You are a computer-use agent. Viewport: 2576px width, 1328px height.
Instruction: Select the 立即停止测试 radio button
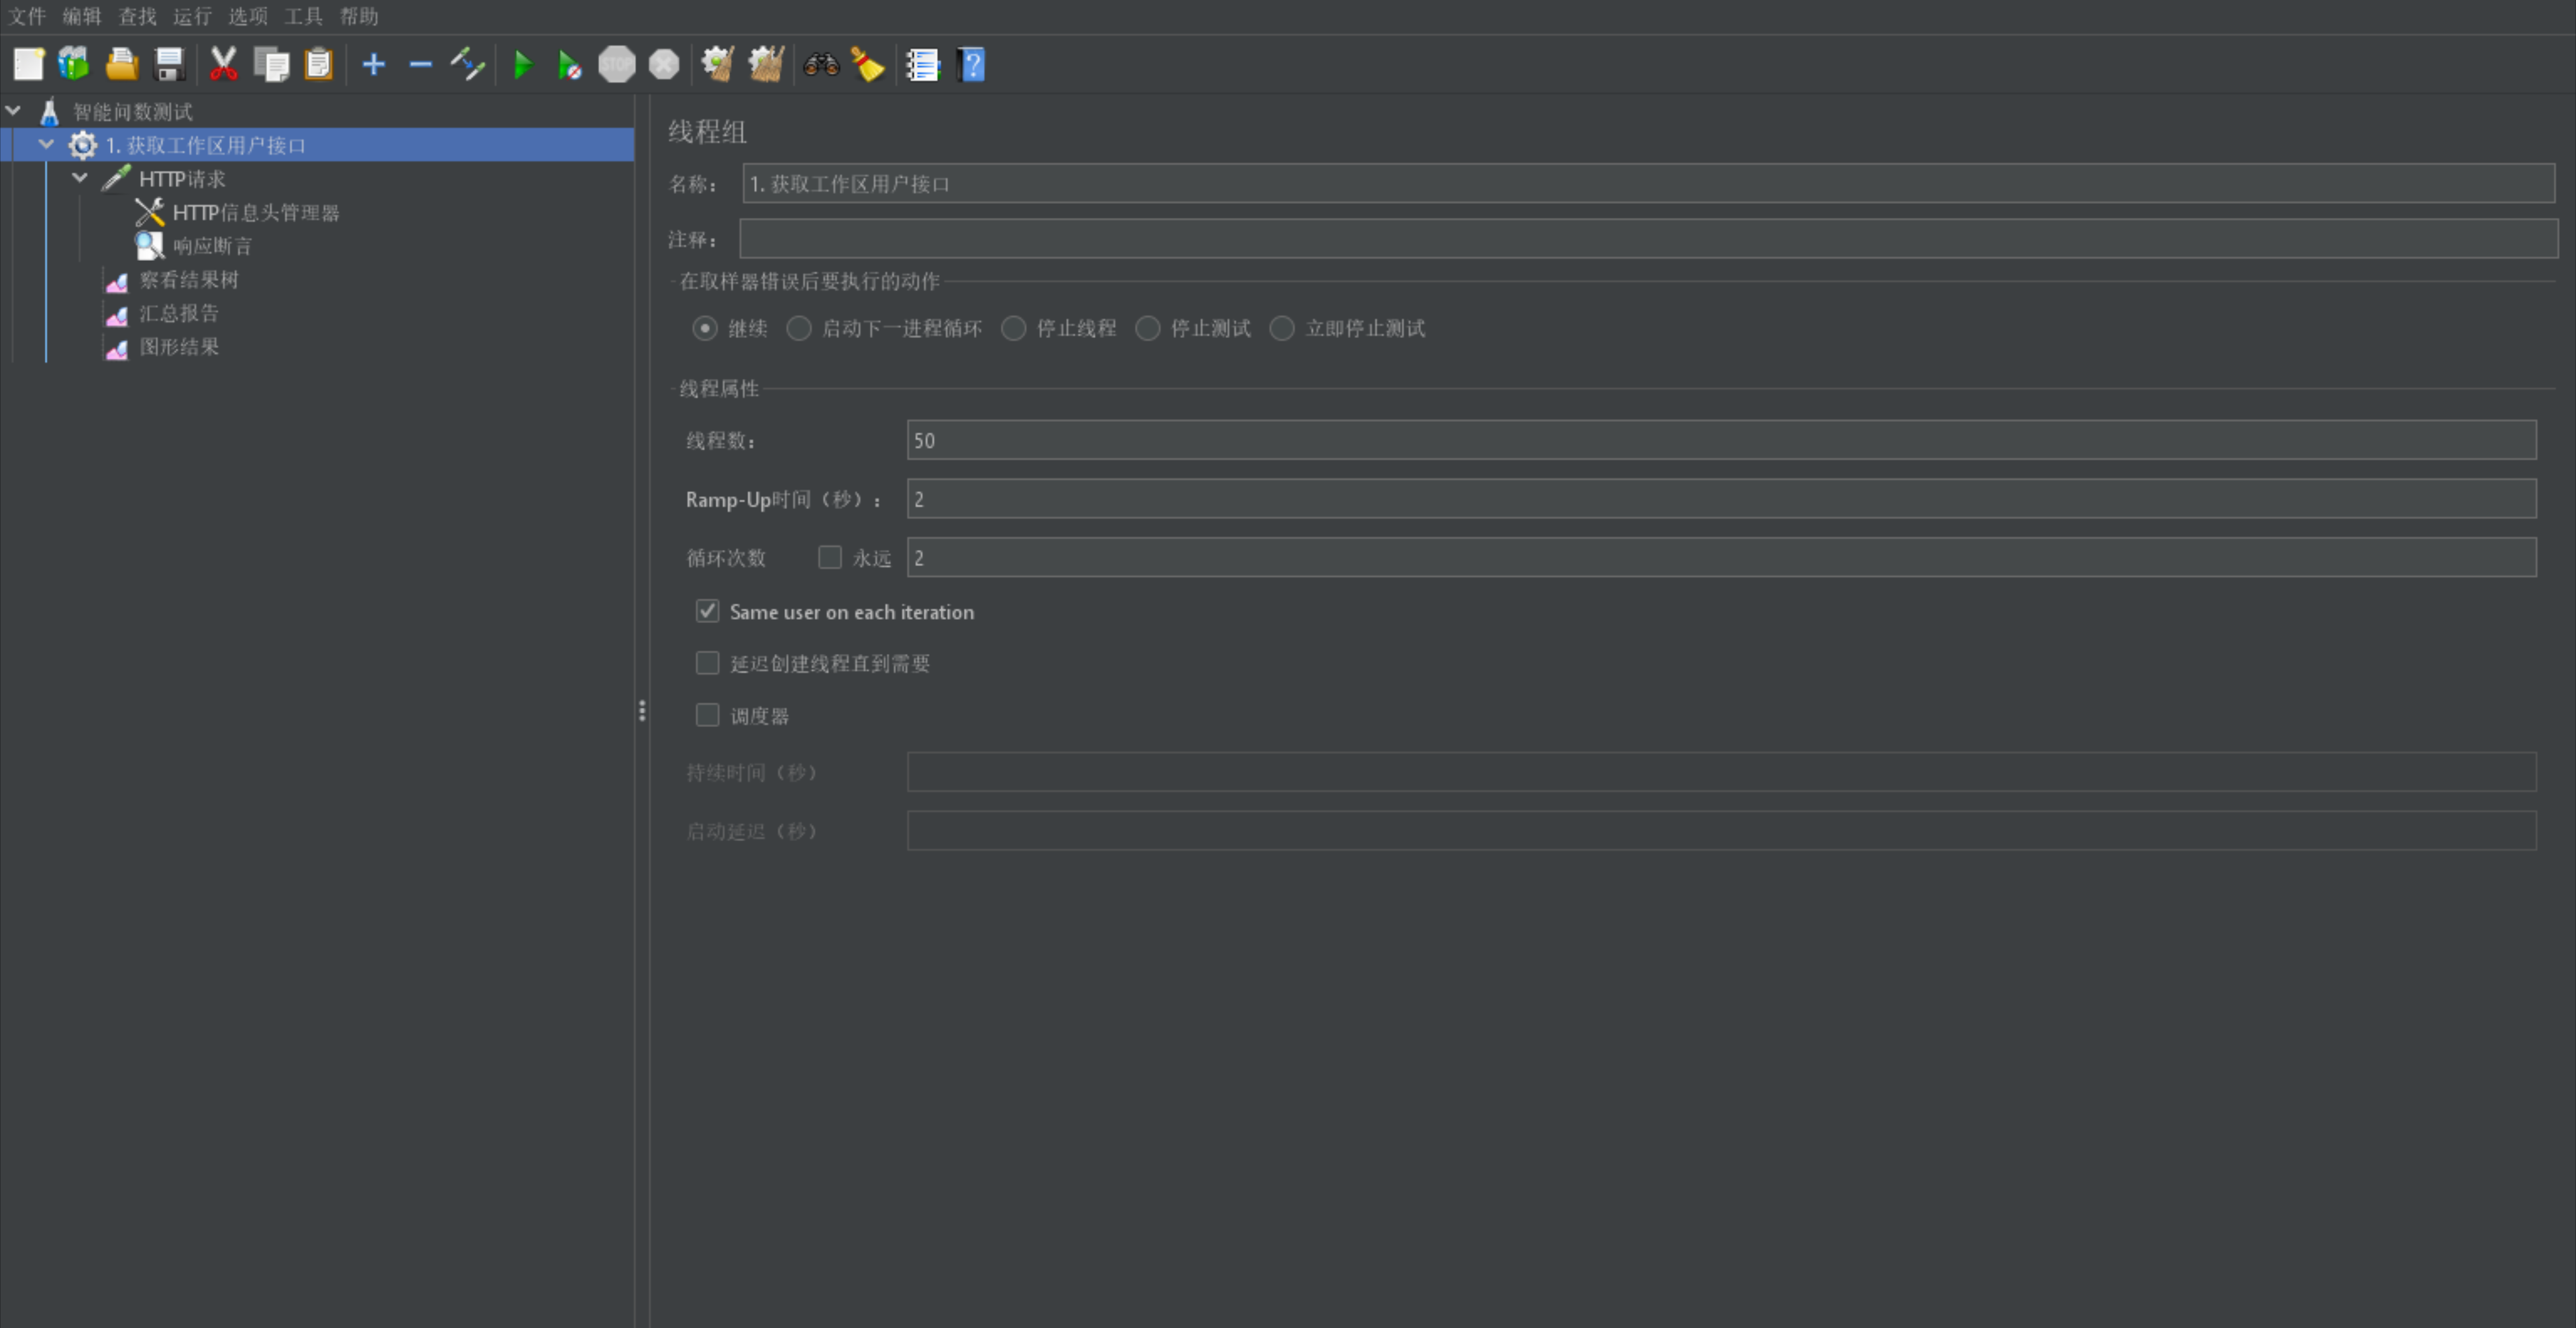[1282, 328]
